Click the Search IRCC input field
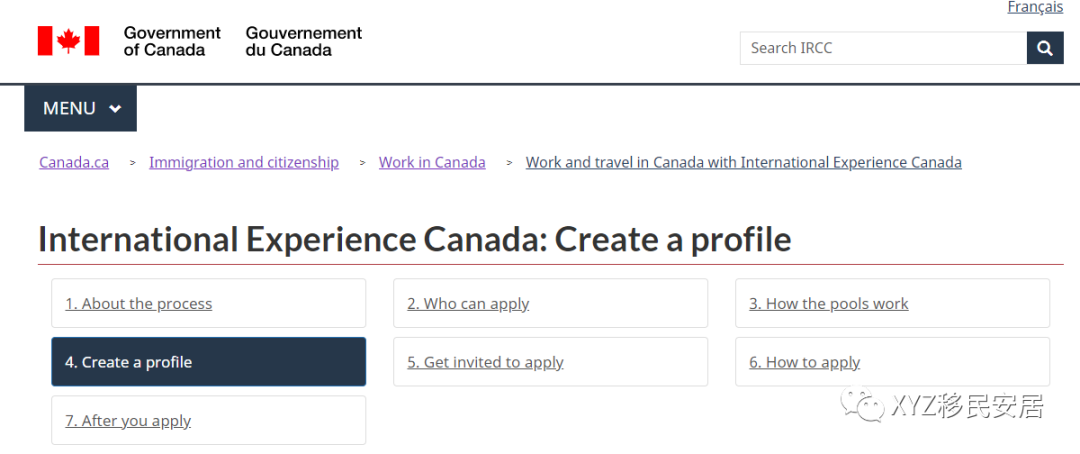 point(883,48)
